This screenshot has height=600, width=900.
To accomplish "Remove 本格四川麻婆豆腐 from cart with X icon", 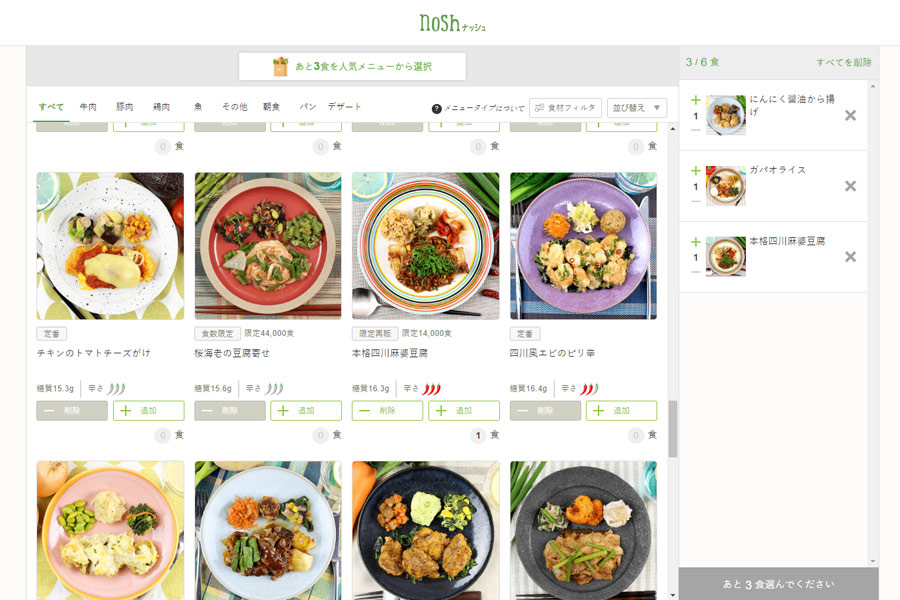I will pos(850,257).
